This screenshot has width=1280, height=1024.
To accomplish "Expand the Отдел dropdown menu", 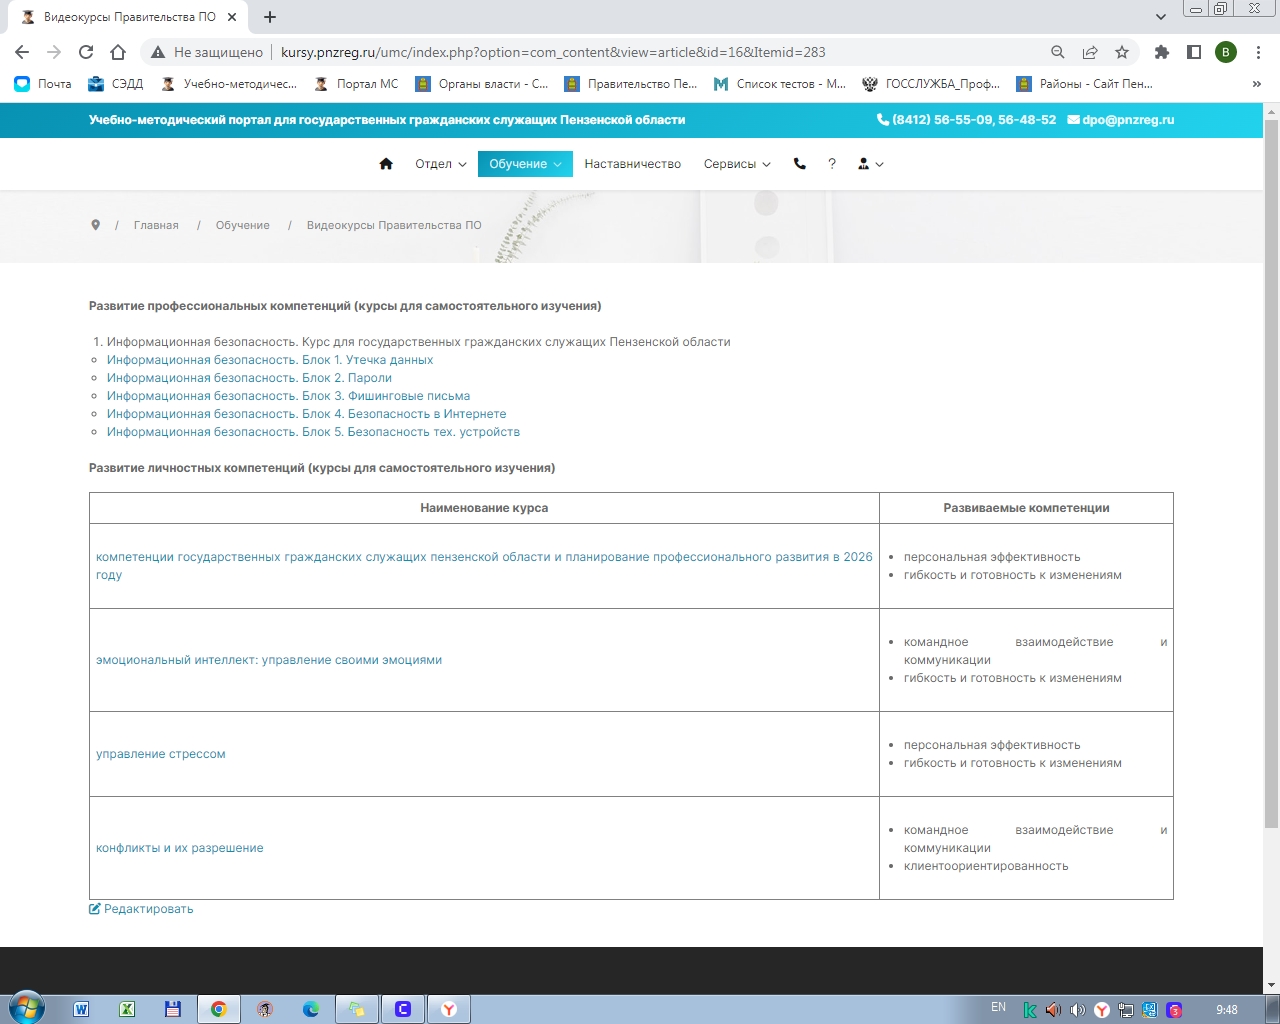I will (440, 164).
